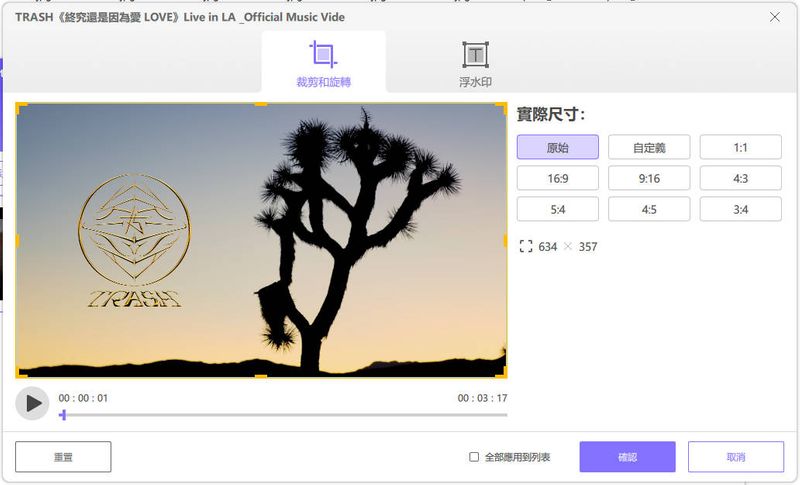Click the current time 00:00:01 label
Image resolution: width=800 pixels, height=485 pixels.
83,398
